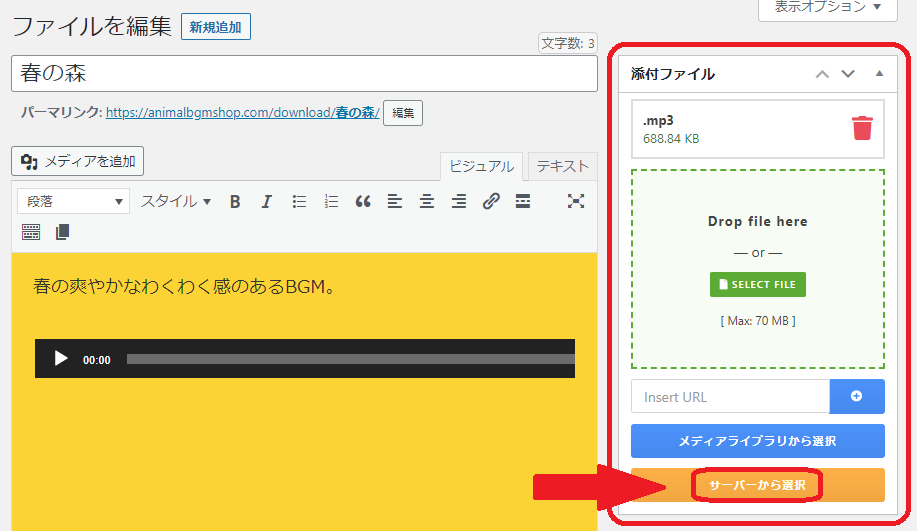Apply blockquote formatting
Screen dimensions: 917x531
(x=363, y=201)
